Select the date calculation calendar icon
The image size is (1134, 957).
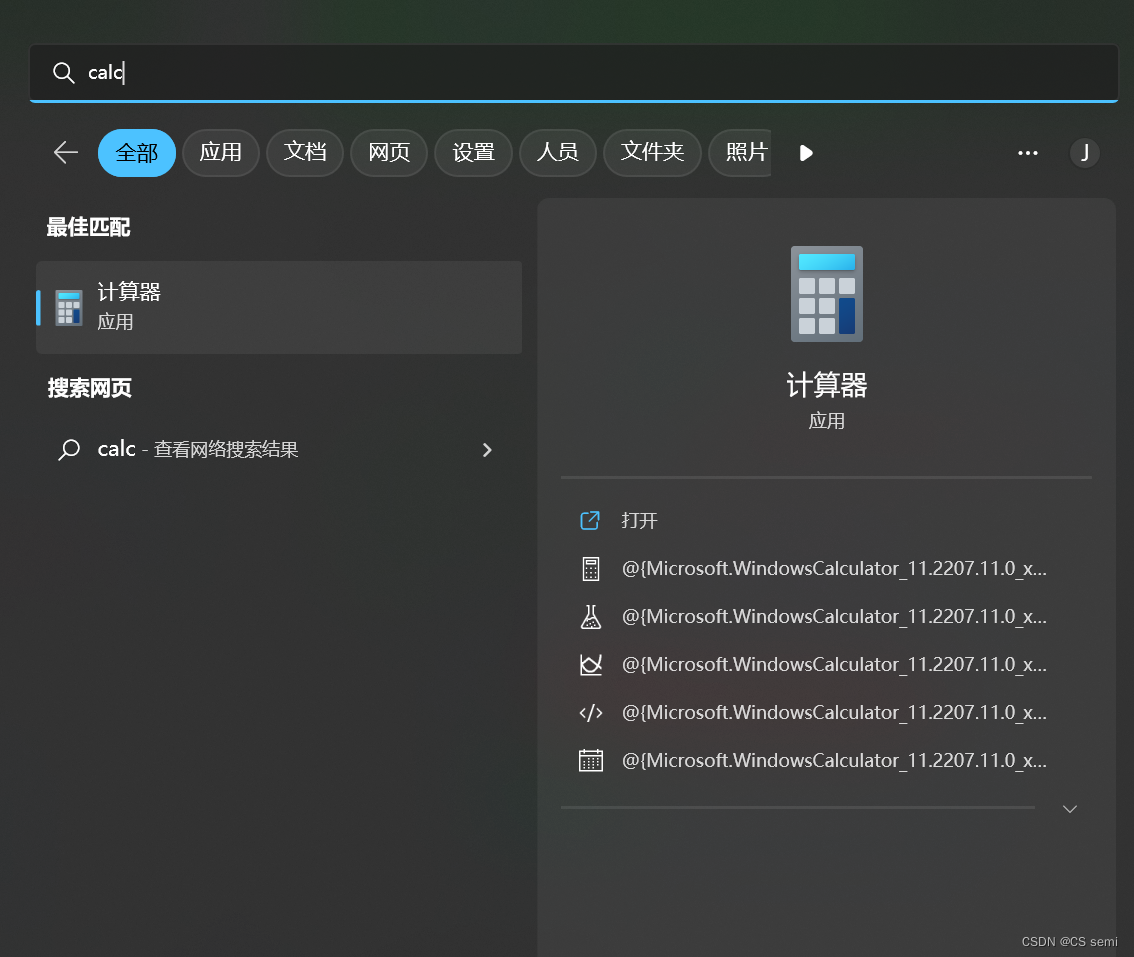591,759
